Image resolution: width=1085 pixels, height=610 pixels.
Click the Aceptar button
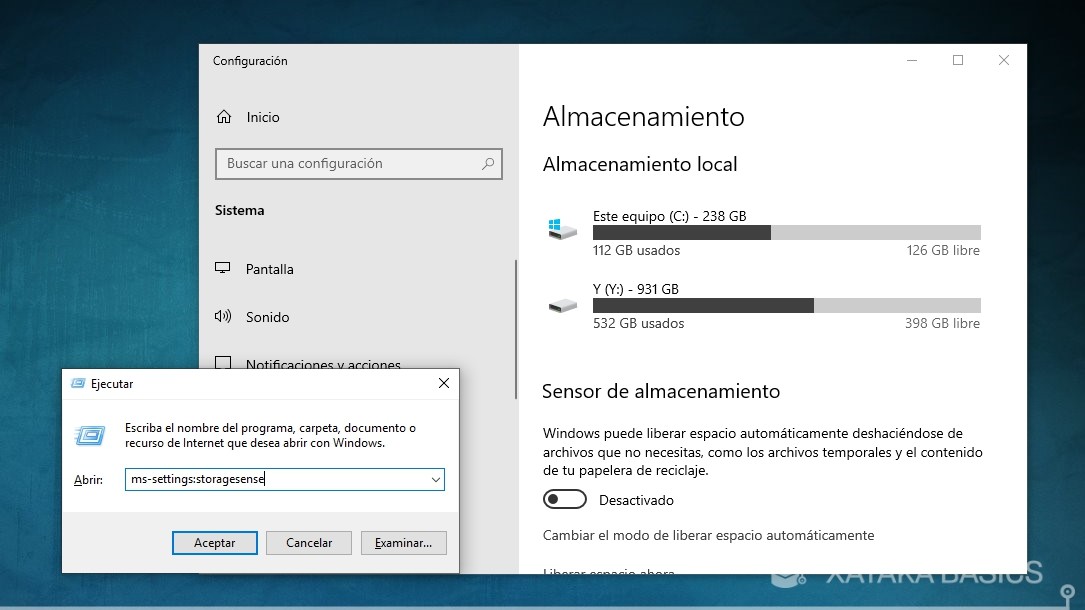pyautogui.click(x=214, y=542)
